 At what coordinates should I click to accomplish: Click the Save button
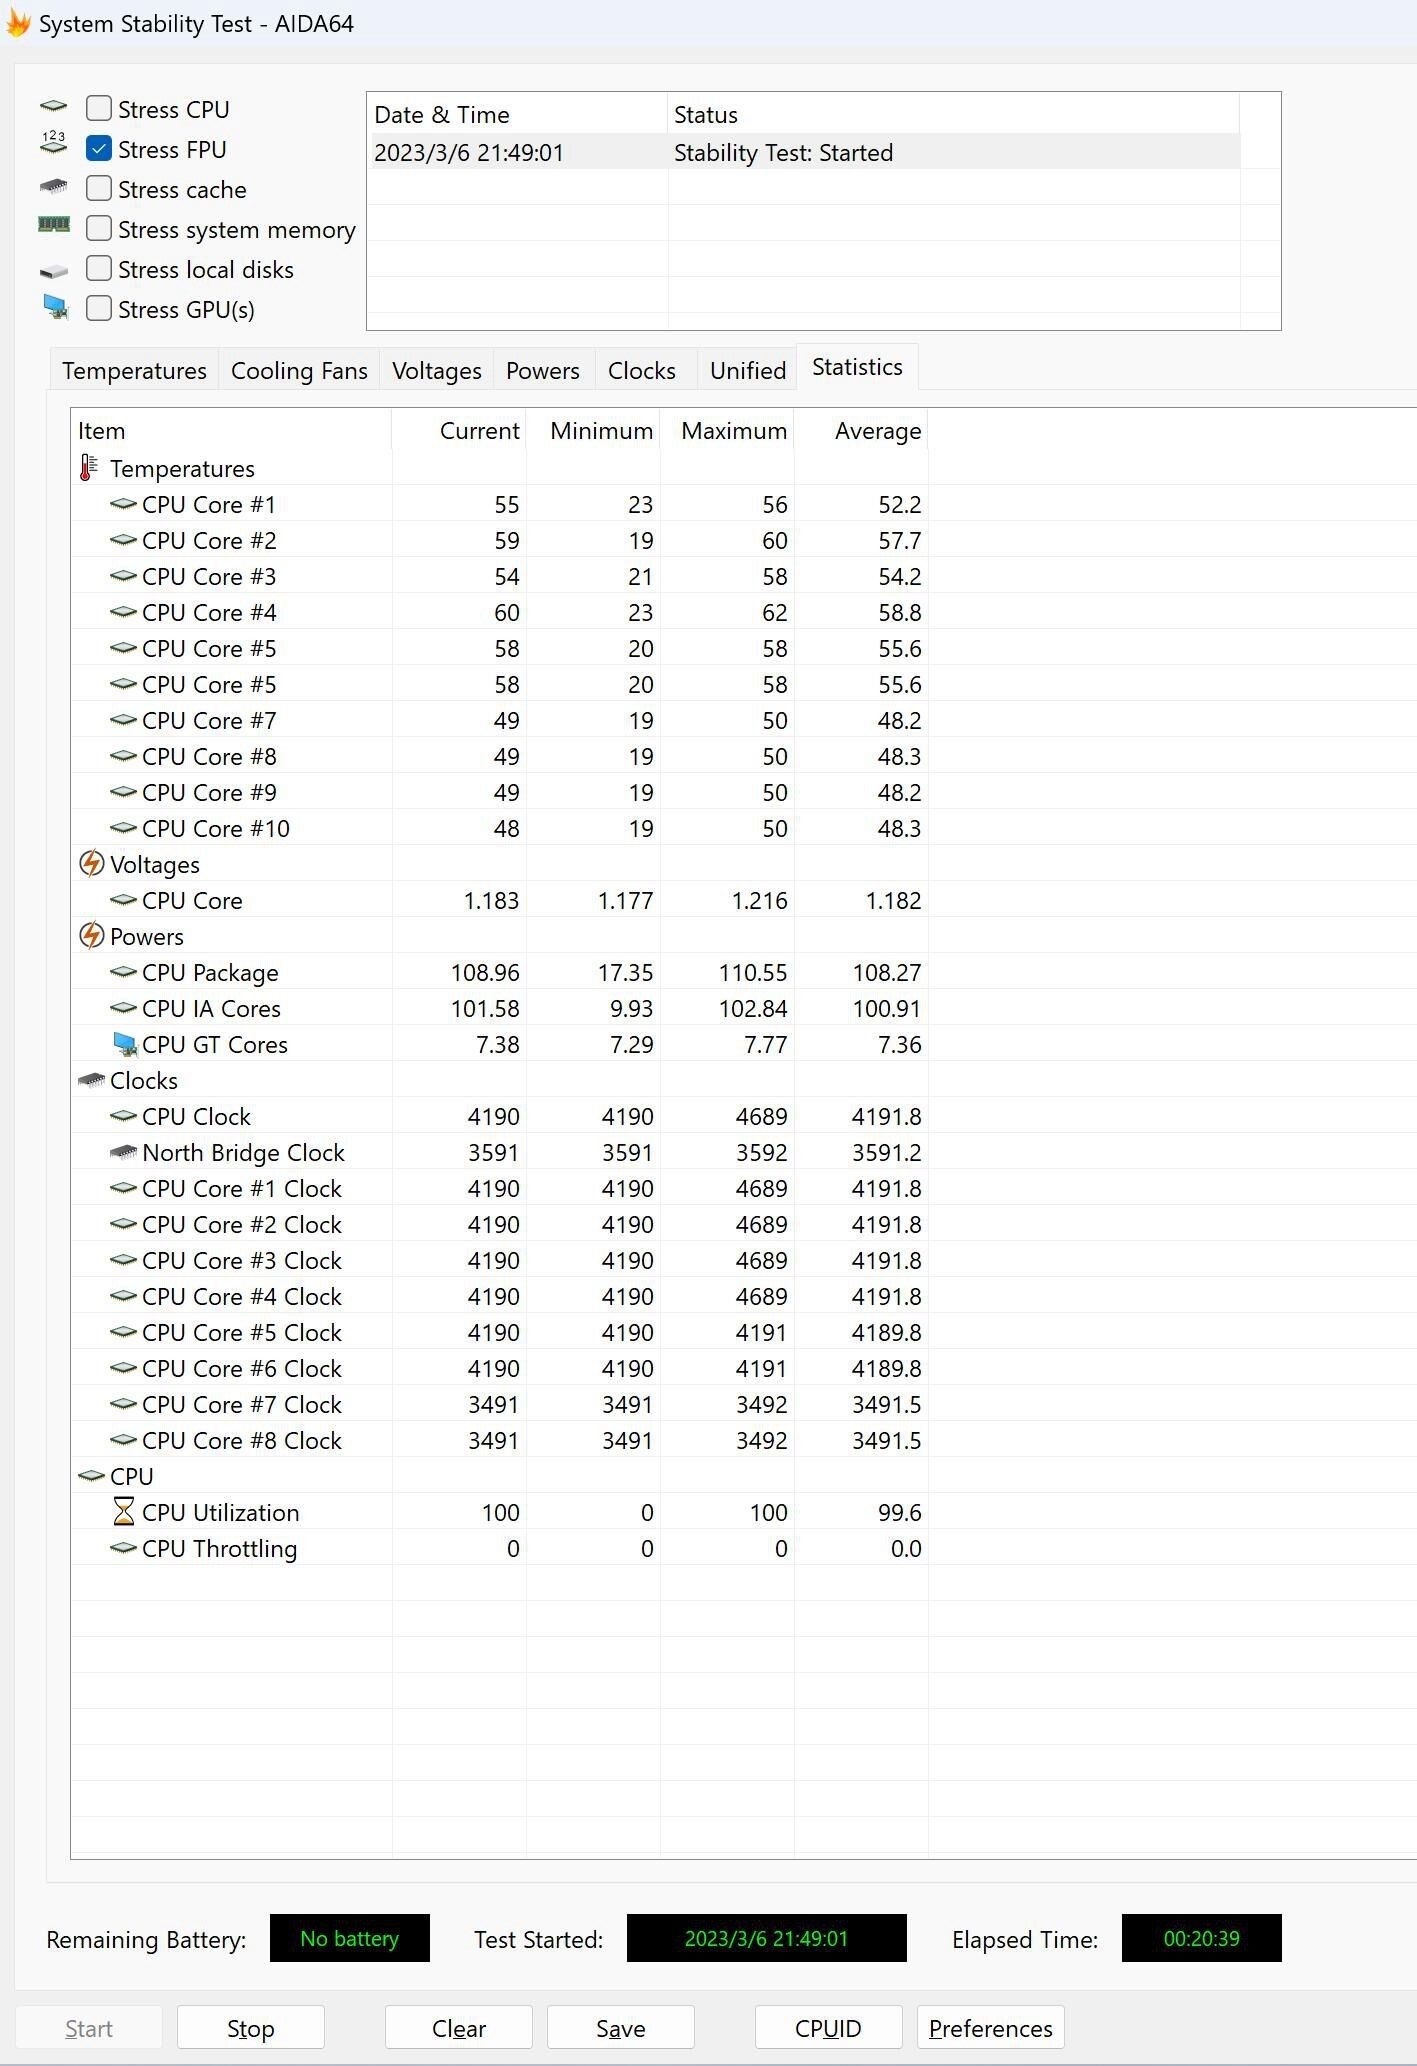coord(620,2028)
